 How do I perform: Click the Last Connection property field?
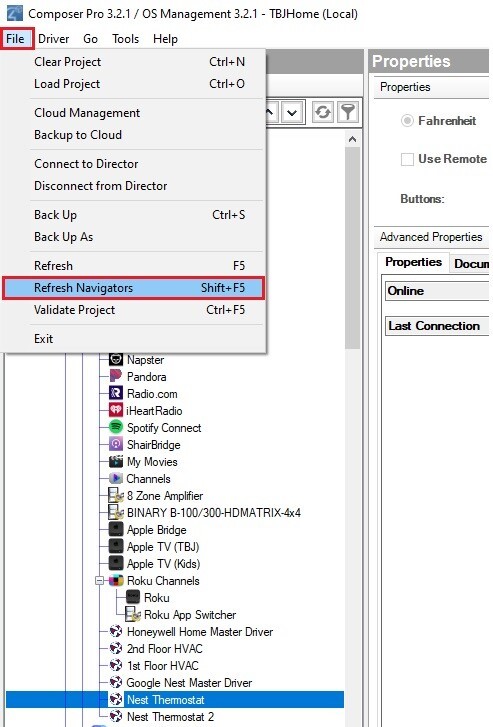[438, 326]
